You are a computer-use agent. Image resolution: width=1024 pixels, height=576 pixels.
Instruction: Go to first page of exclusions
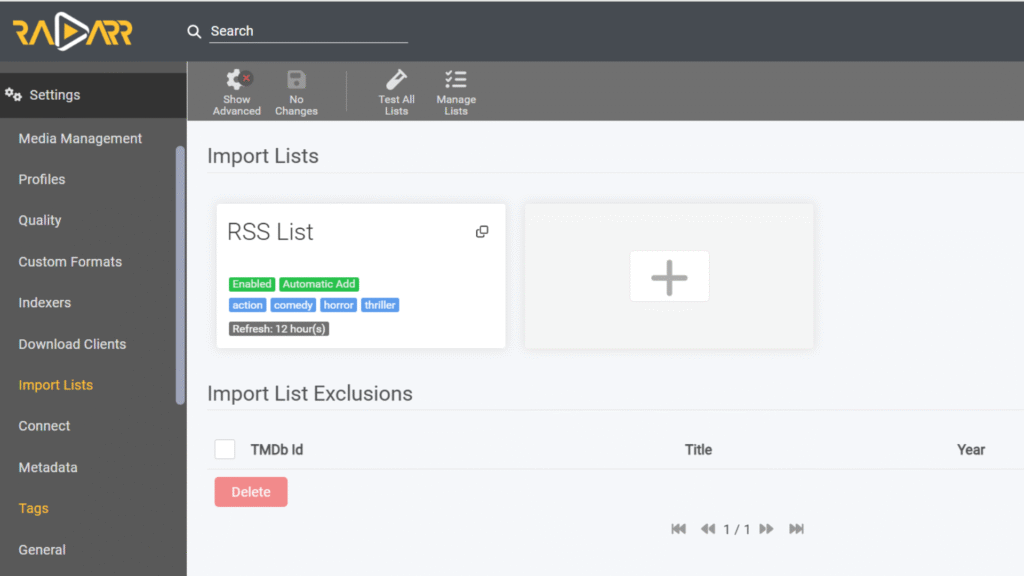pos(678,529)
